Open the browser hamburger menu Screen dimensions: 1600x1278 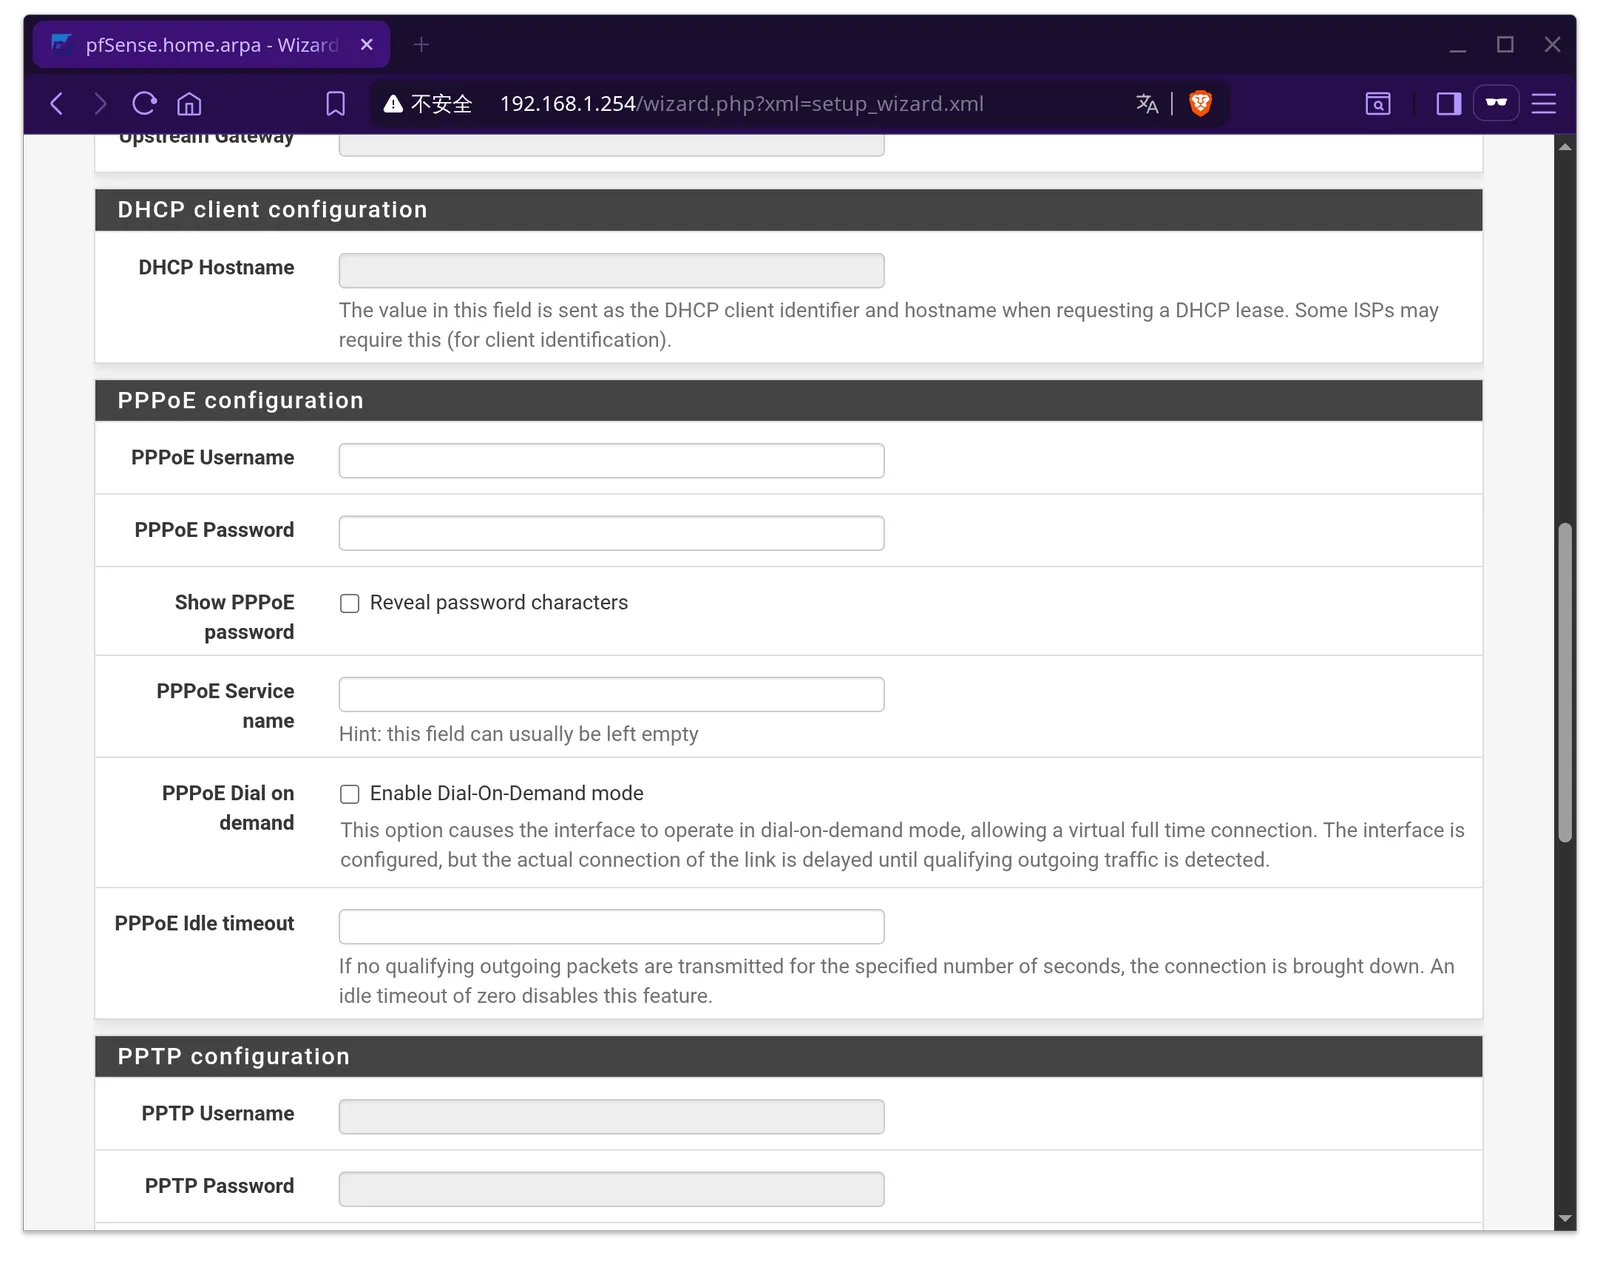click(1544, 104)
